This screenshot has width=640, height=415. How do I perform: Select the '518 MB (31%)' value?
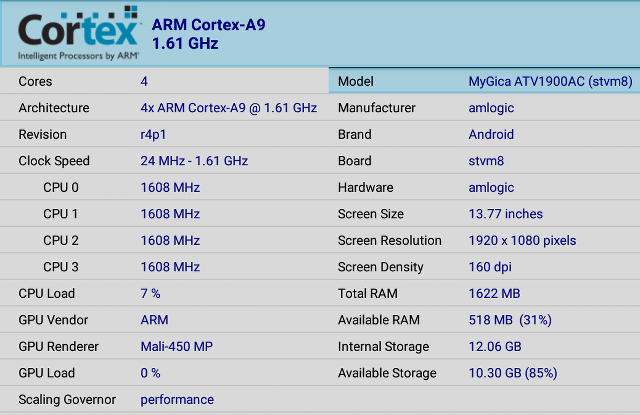(x=510, y=320)
